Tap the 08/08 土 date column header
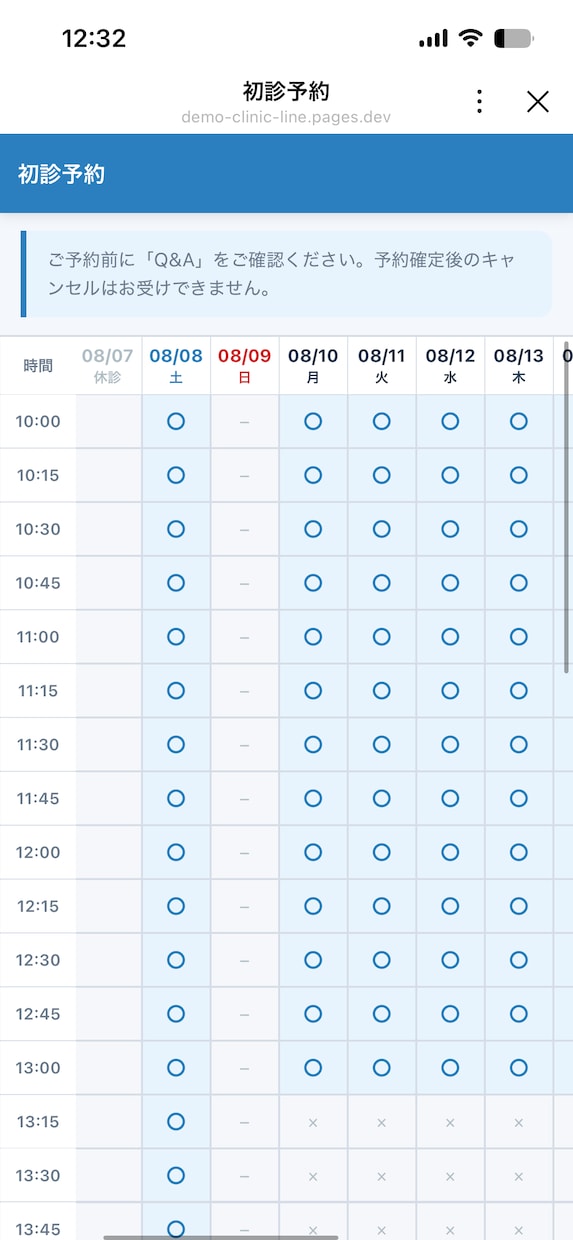The width and height of the screenshot is (573, 1240). 176,366
